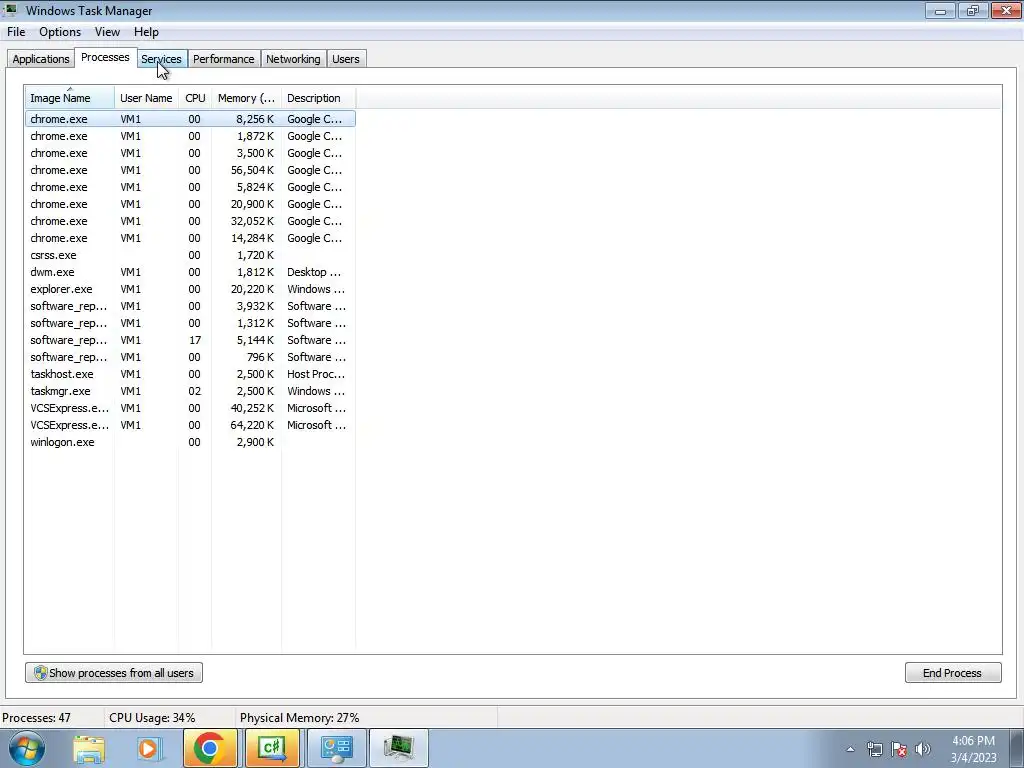Screen dimensions: 1024x768
Task: Select chrome.exe row using 14,284 K
Action: pos(190,238)
